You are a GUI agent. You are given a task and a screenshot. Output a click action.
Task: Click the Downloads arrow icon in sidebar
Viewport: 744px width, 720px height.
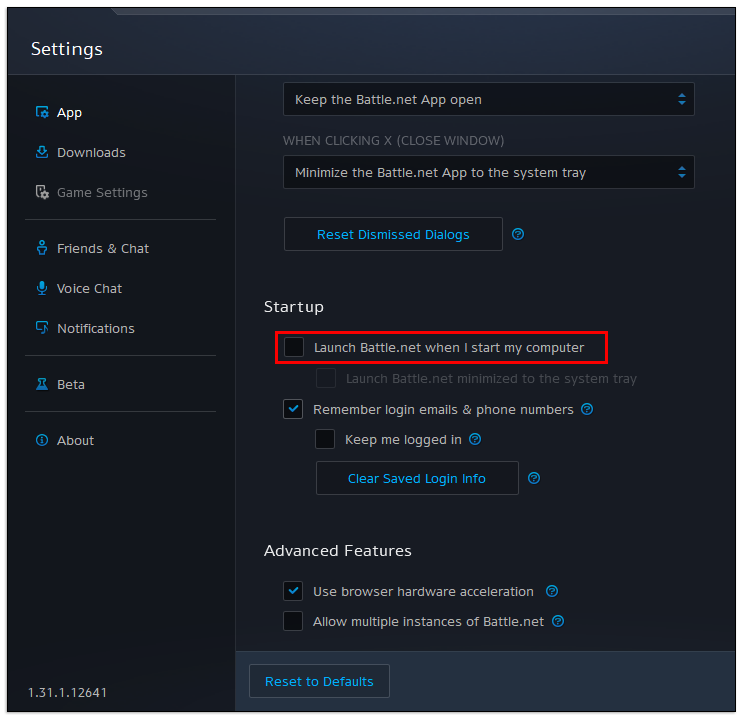click(42, 152)
